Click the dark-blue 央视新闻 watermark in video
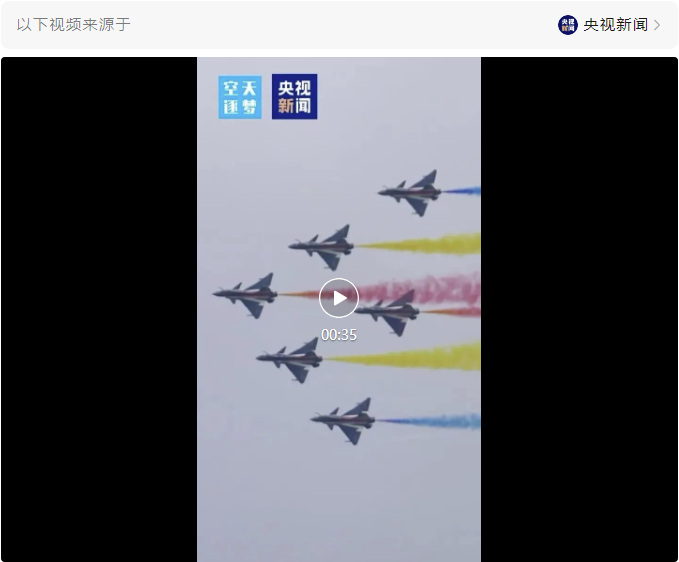This screenshot has width=679, height=562. [294, 97]
